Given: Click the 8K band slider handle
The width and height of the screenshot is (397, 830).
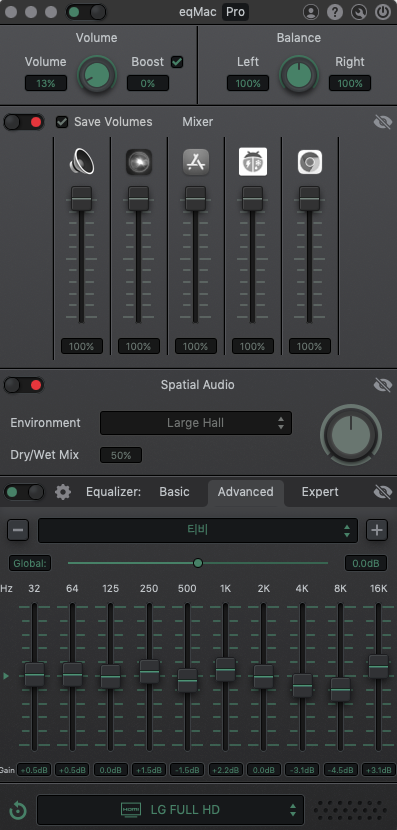Looking at the screenshot, I should tap(340, 690).
